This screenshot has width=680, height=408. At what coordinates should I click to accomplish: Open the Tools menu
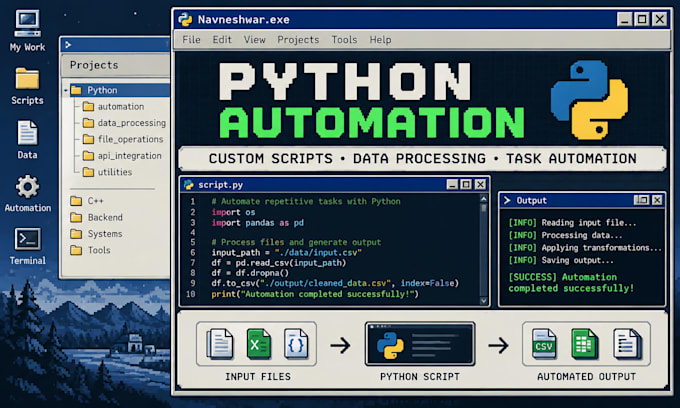coord(344,40)
